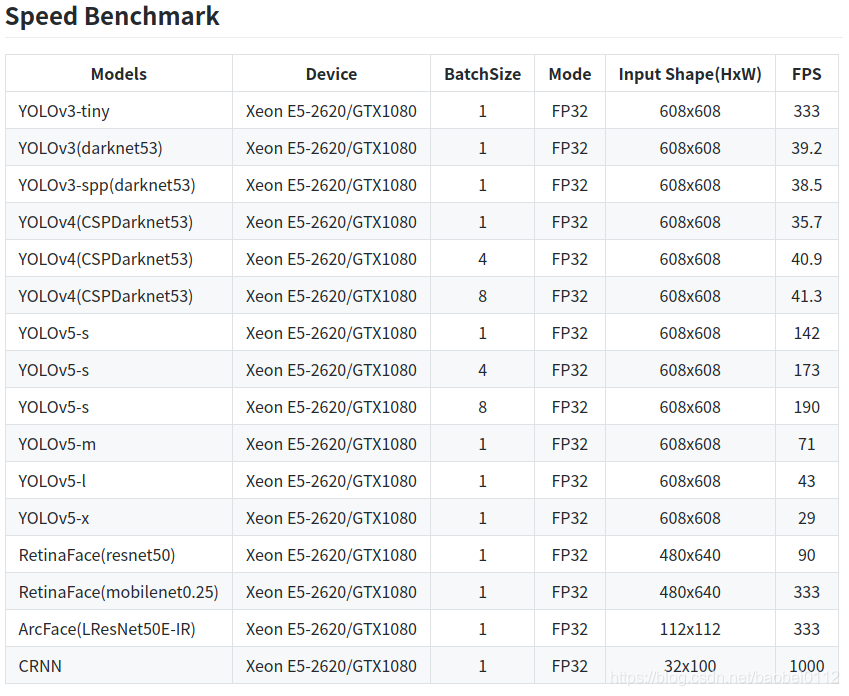Click the Models column header
This screenshot has height=696, width=849.
point(119,74)
